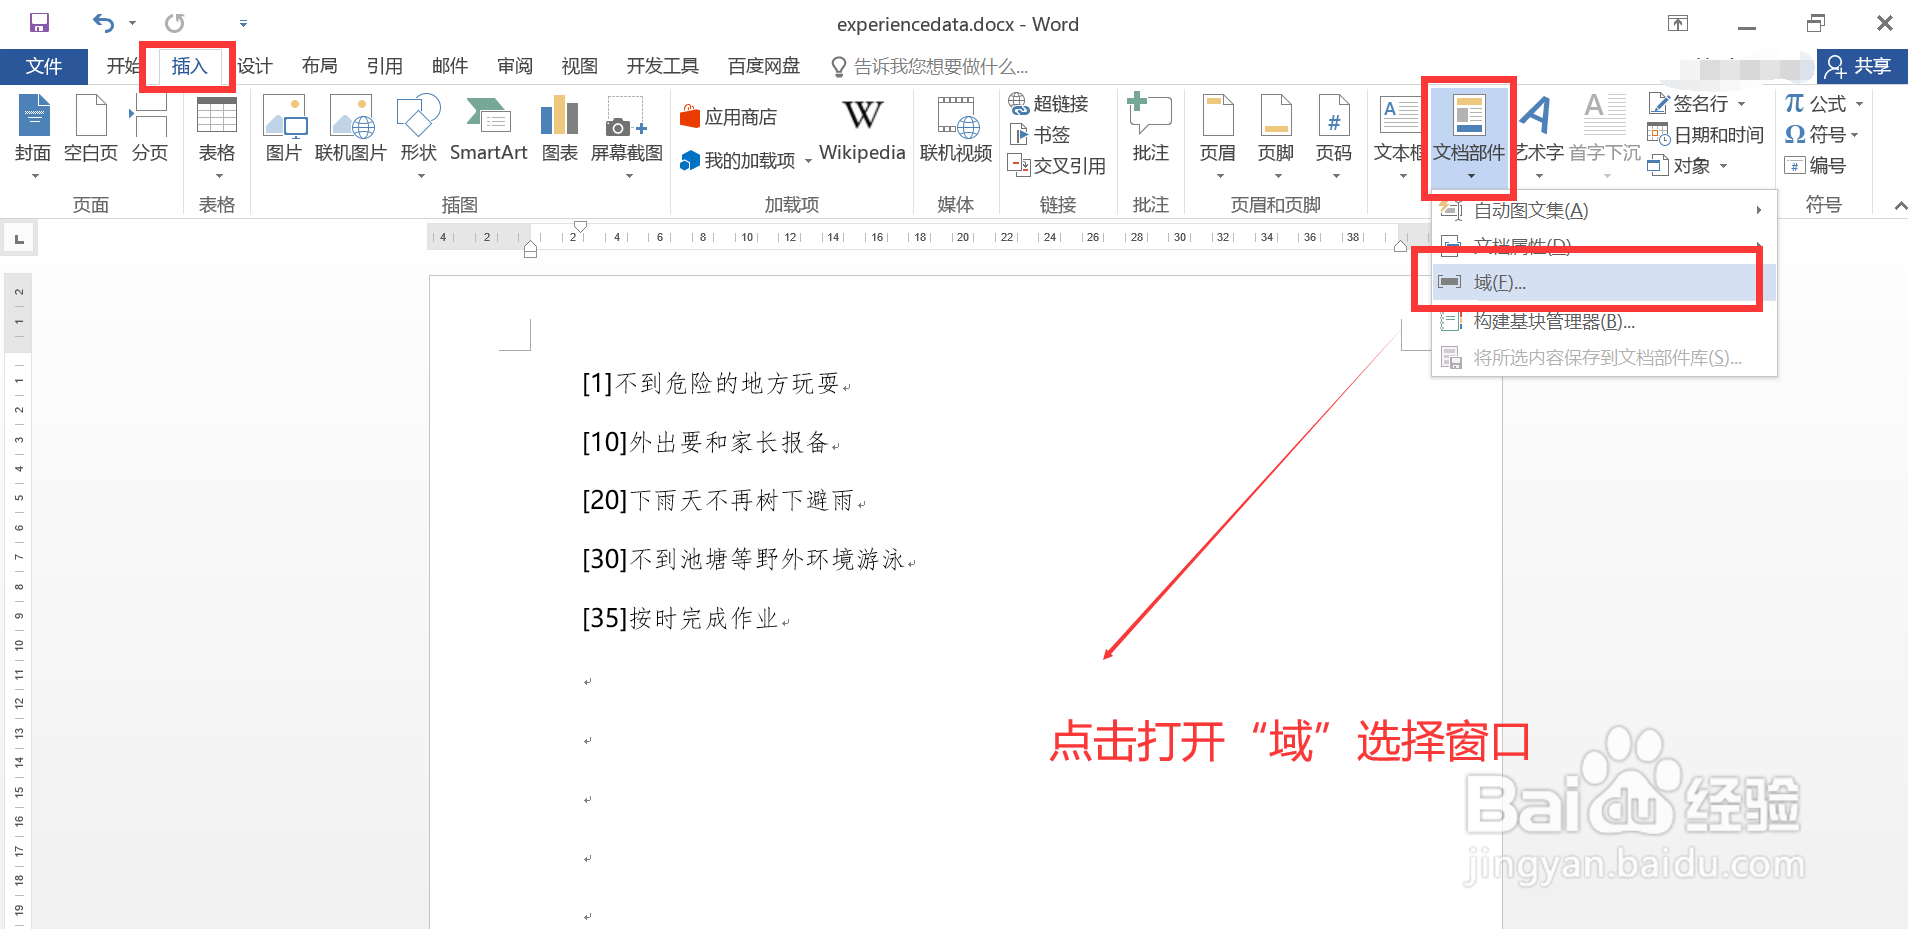Open the 应用商店 add-in store
The width and height of the screenshot is (1908, 929).
[729, 117]
